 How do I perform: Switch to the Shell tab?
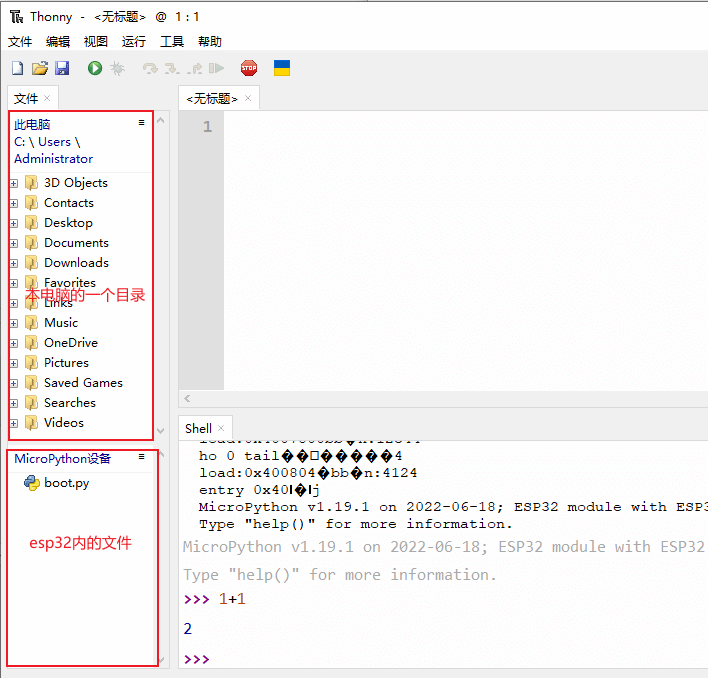pos(198,428)
